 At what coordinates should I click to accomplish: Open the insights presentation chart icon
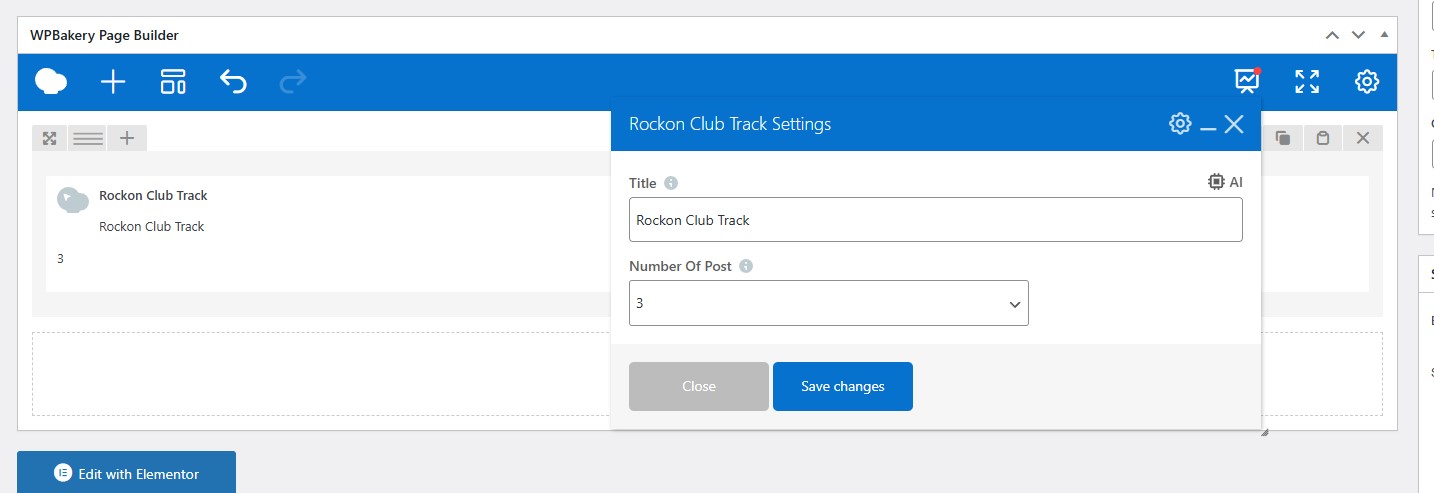coord(1247,81)
